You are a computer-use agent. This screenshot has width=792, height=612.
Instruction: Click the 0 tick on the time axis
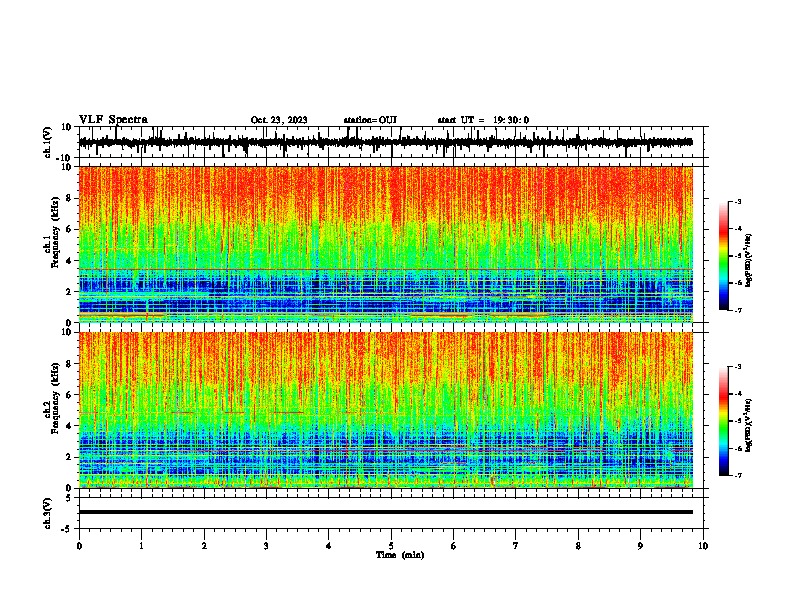tap(79, 546)
